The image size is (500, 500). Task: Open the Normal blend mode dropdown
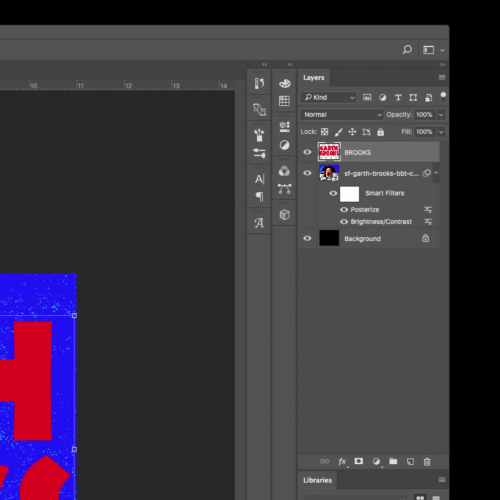click(342, 115)
